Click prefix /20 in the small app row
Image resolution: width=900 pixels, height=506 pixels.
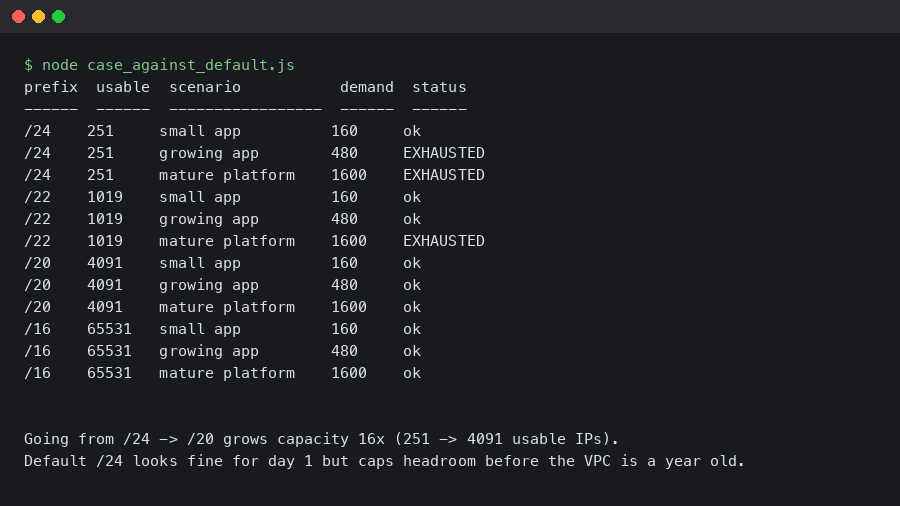(37, 263)
